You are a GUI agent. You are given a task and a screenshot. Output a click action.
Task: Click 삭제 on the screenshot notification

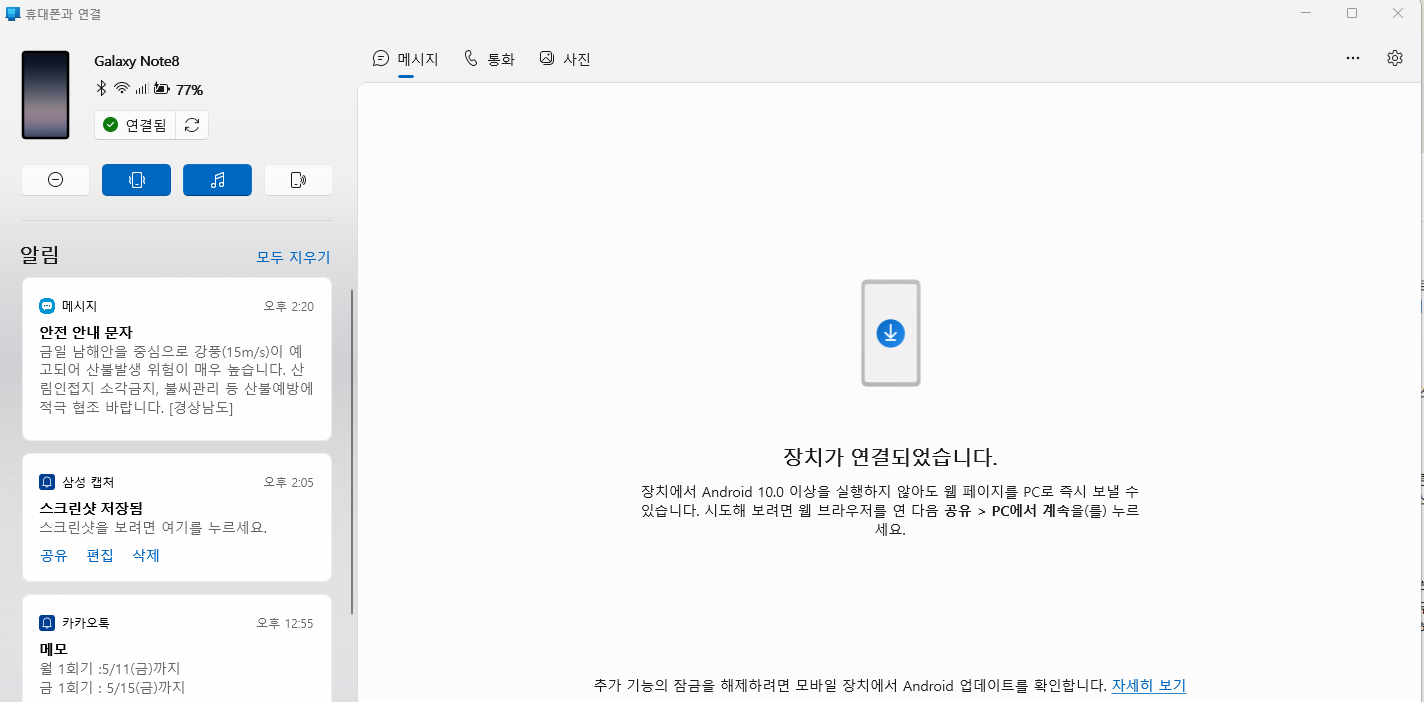pos(146,555)
